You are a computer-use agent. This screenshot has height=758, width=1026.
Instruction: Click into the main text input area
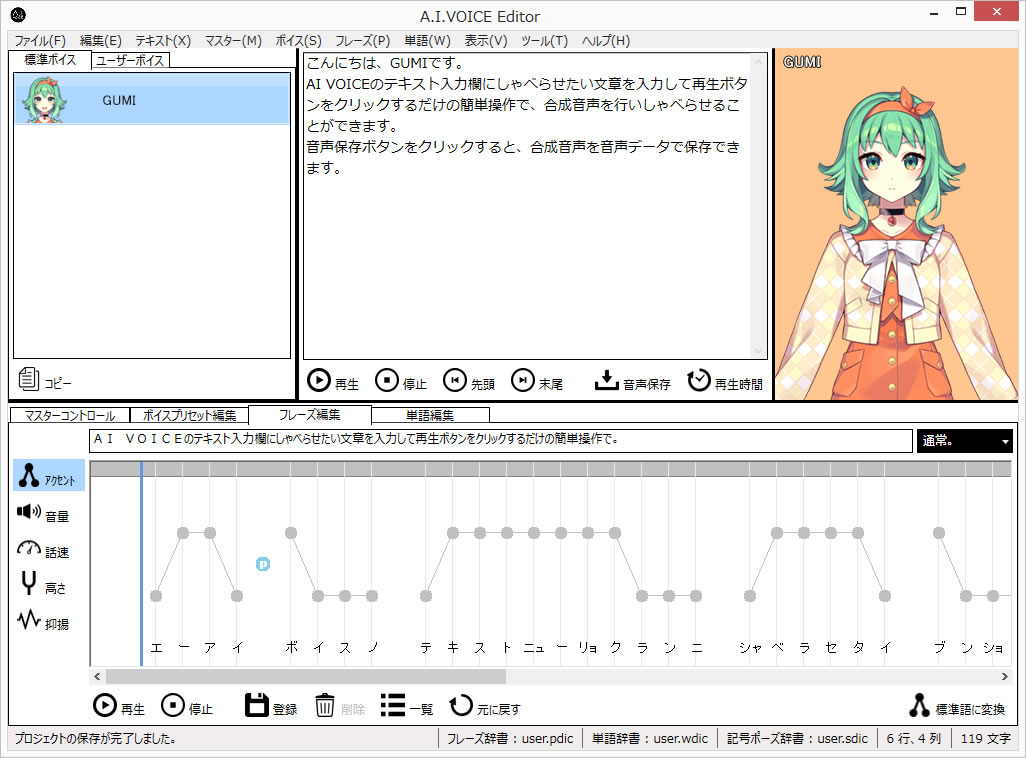pos(527,206)
